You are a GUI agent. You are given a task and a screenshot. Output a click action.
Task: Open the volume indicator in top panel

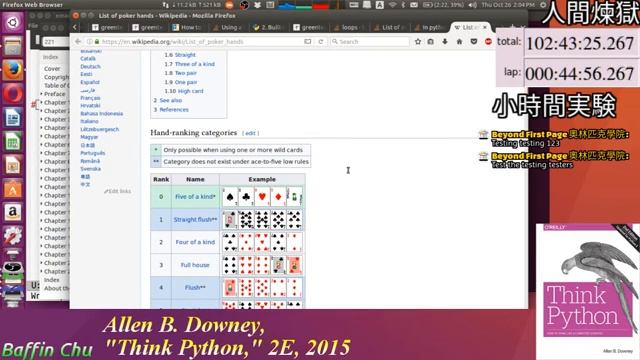pos(473,5)
